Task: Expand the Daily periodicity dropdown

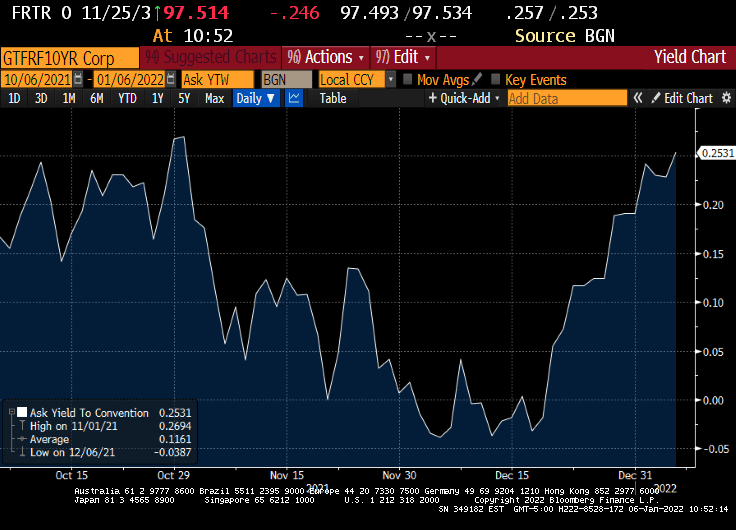Action: pos(256,98)
